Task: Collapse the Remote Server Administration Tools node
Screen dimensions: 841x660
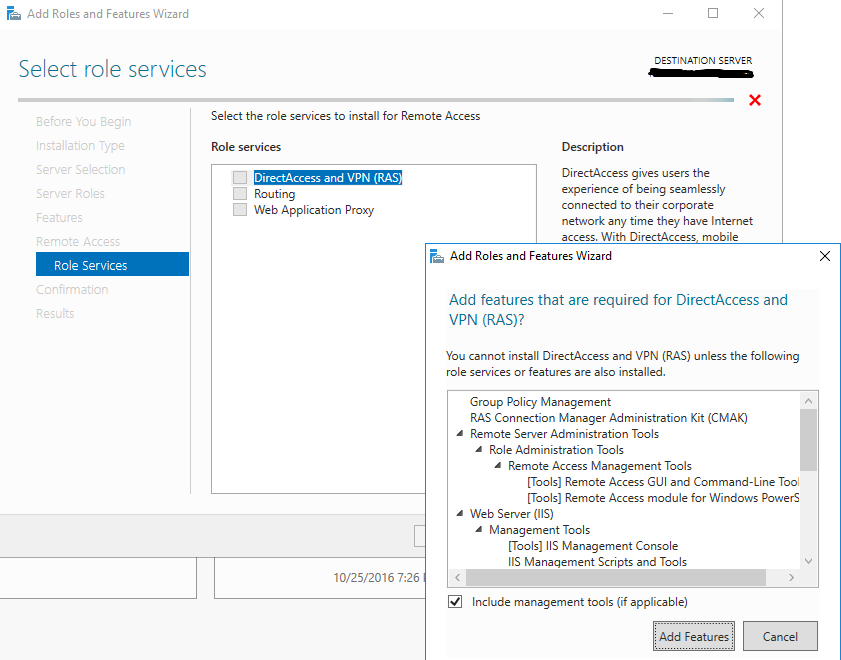Action: coord(460,433)
